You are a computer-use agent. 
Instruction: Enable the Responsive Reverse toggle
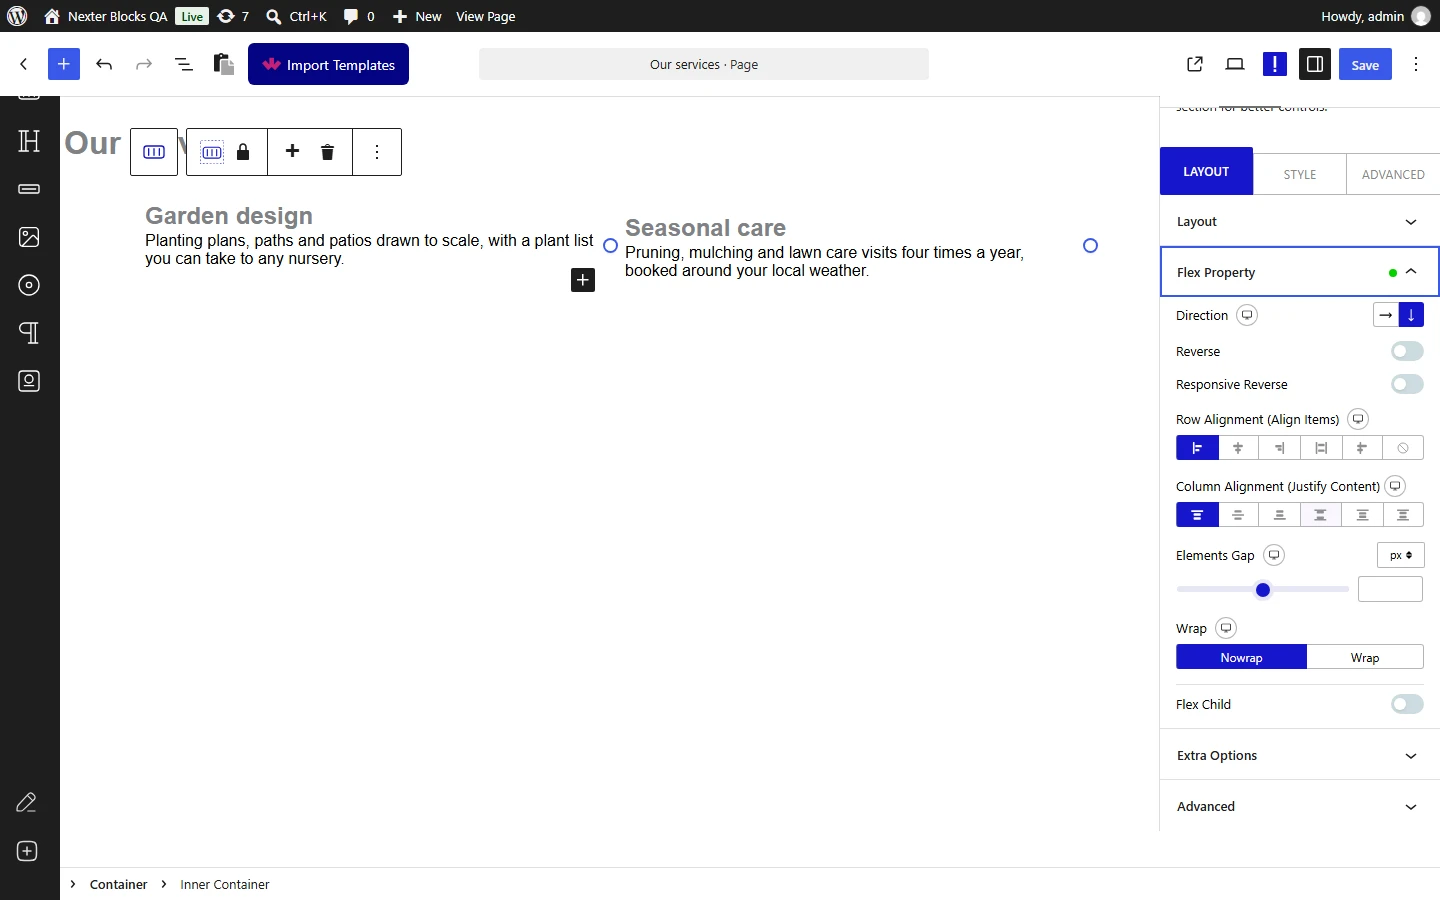(x=1407, y=384)
